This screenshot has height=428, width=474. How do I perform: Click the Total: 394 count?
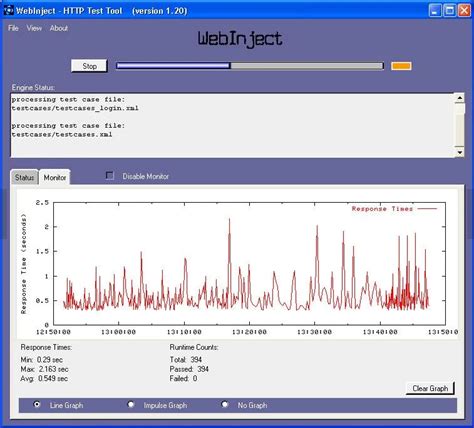(x=186, y=359)
